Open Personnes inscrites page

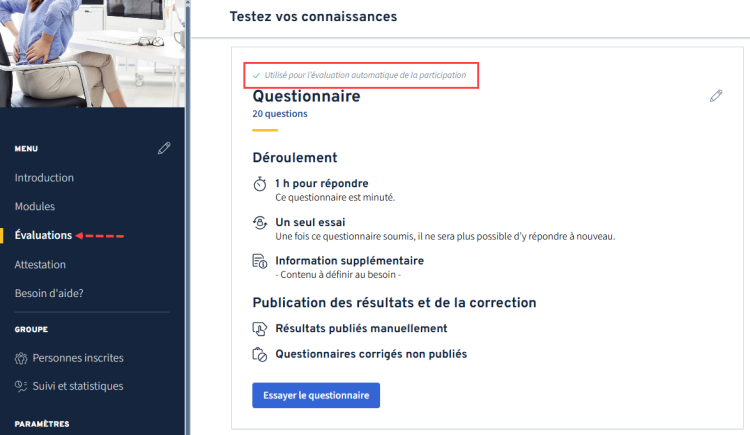[78, 358]
